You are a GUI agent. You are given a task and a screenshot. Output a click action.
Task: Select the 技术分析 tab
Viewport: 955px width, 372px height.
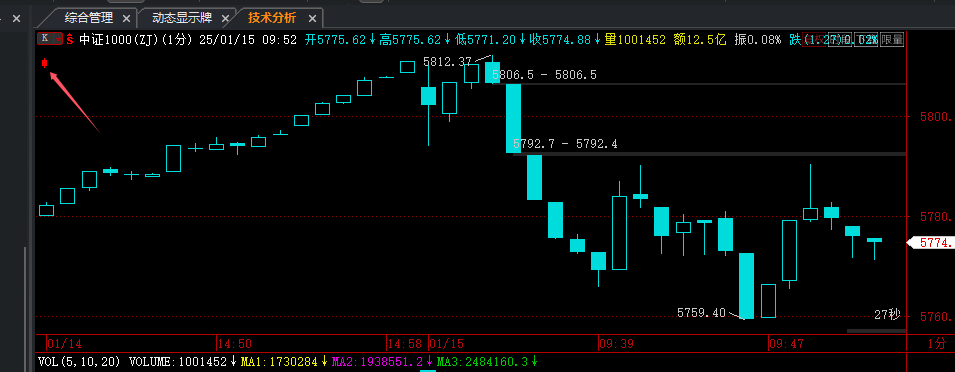tap(272, 18)
